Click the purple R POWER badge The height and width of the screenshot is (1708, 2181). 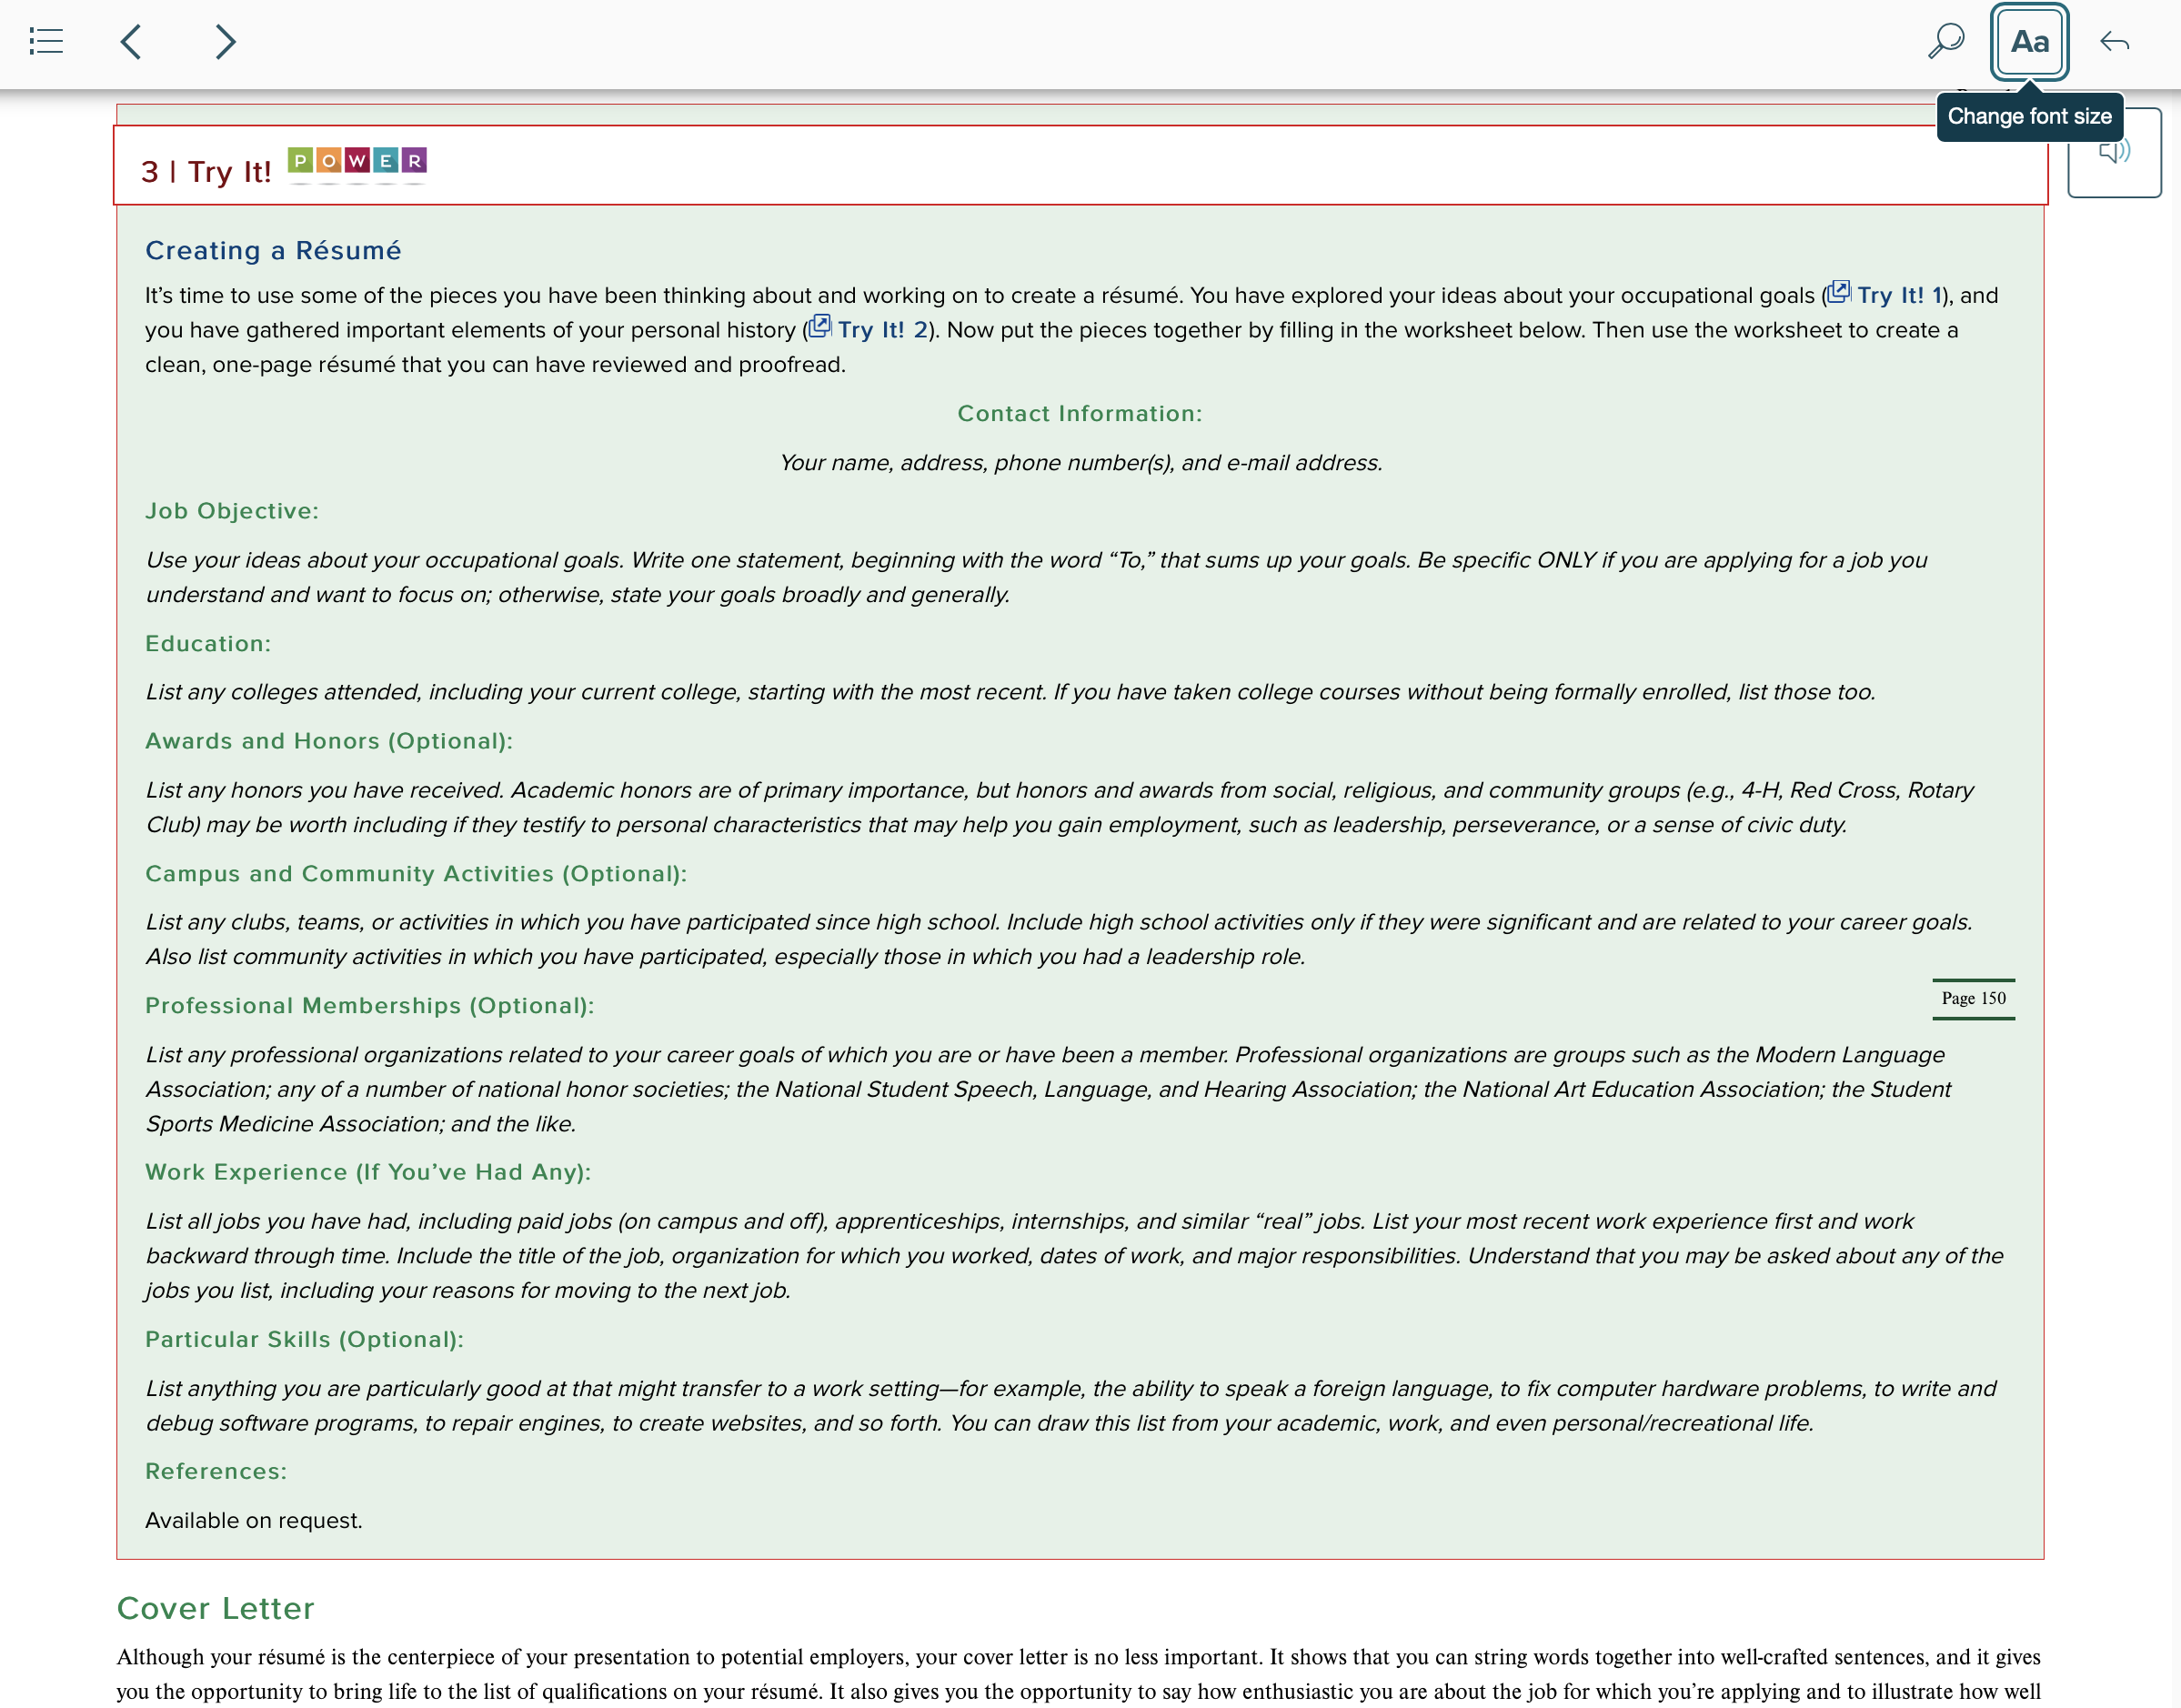point(414,160)
